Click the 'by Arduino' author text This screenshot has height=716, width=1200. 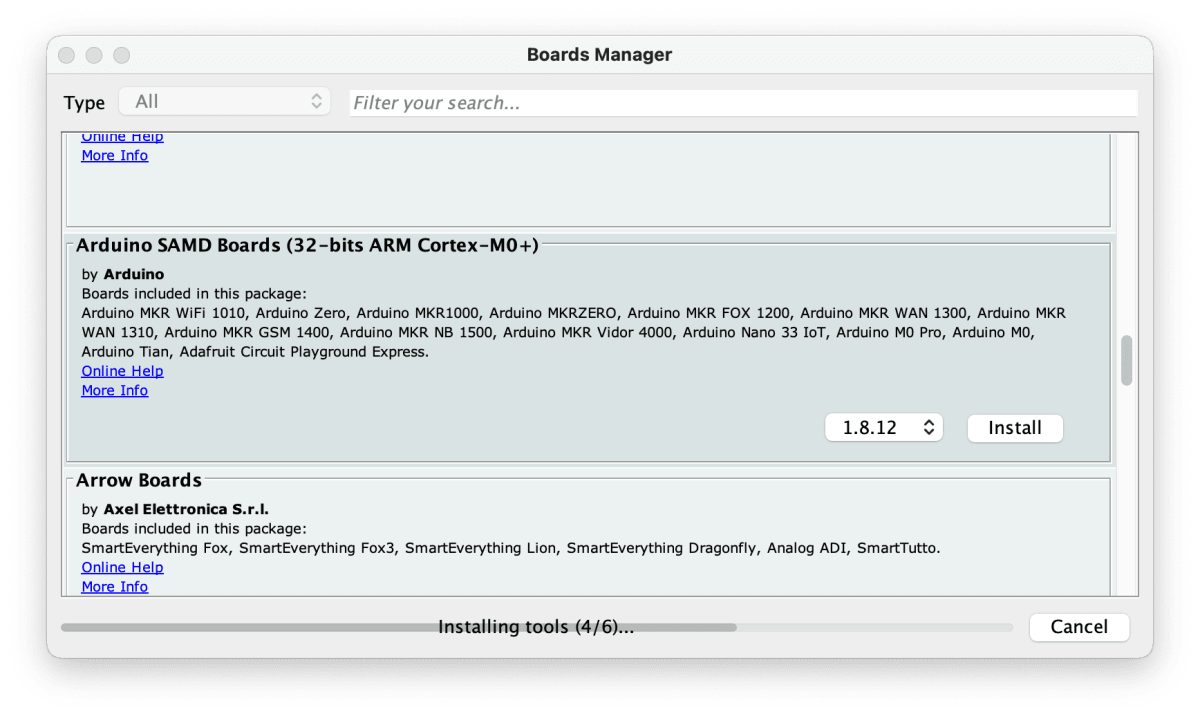click(x=122, y=274)
